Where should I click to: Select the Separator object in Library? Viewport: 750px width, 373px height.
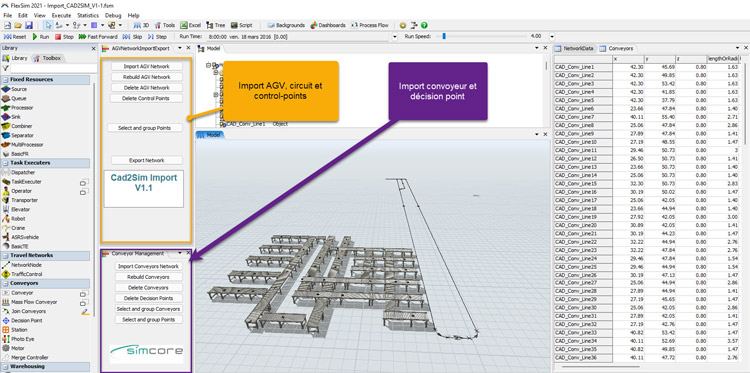tap(17, 135)
